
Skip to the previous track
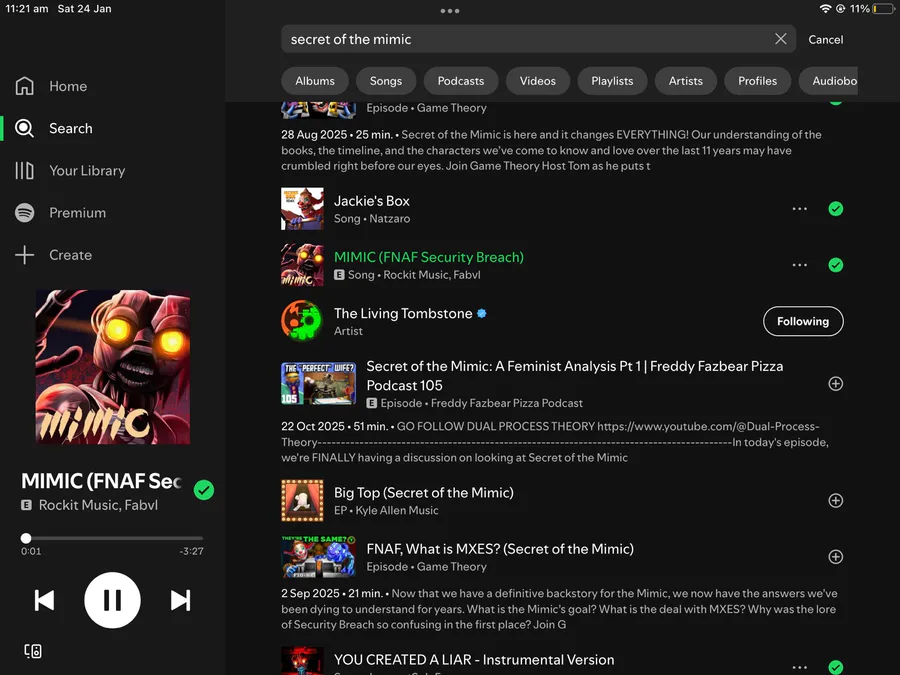click(x=44, y=600)
